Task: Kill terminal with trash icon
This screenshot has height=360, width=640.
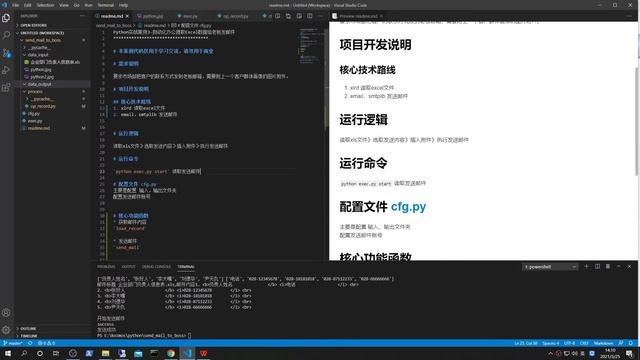Action: point(608,267)
